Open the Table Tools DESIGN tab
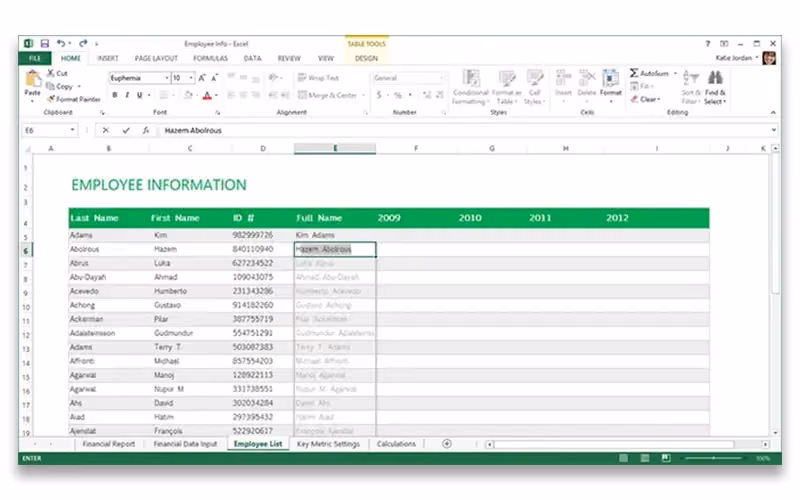This screenshot has width=800, height=500. pos(366,58)
